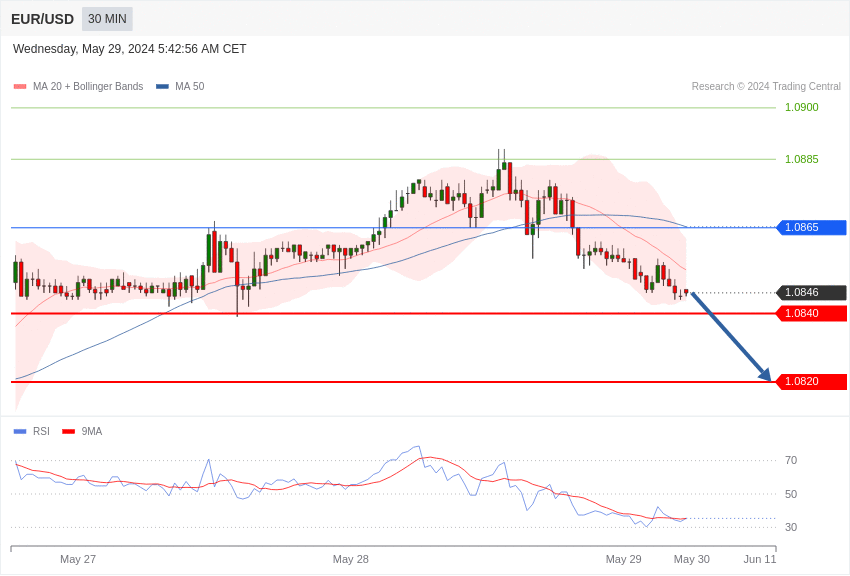Click the May 28 date axis label

click(x=351, y=559)
